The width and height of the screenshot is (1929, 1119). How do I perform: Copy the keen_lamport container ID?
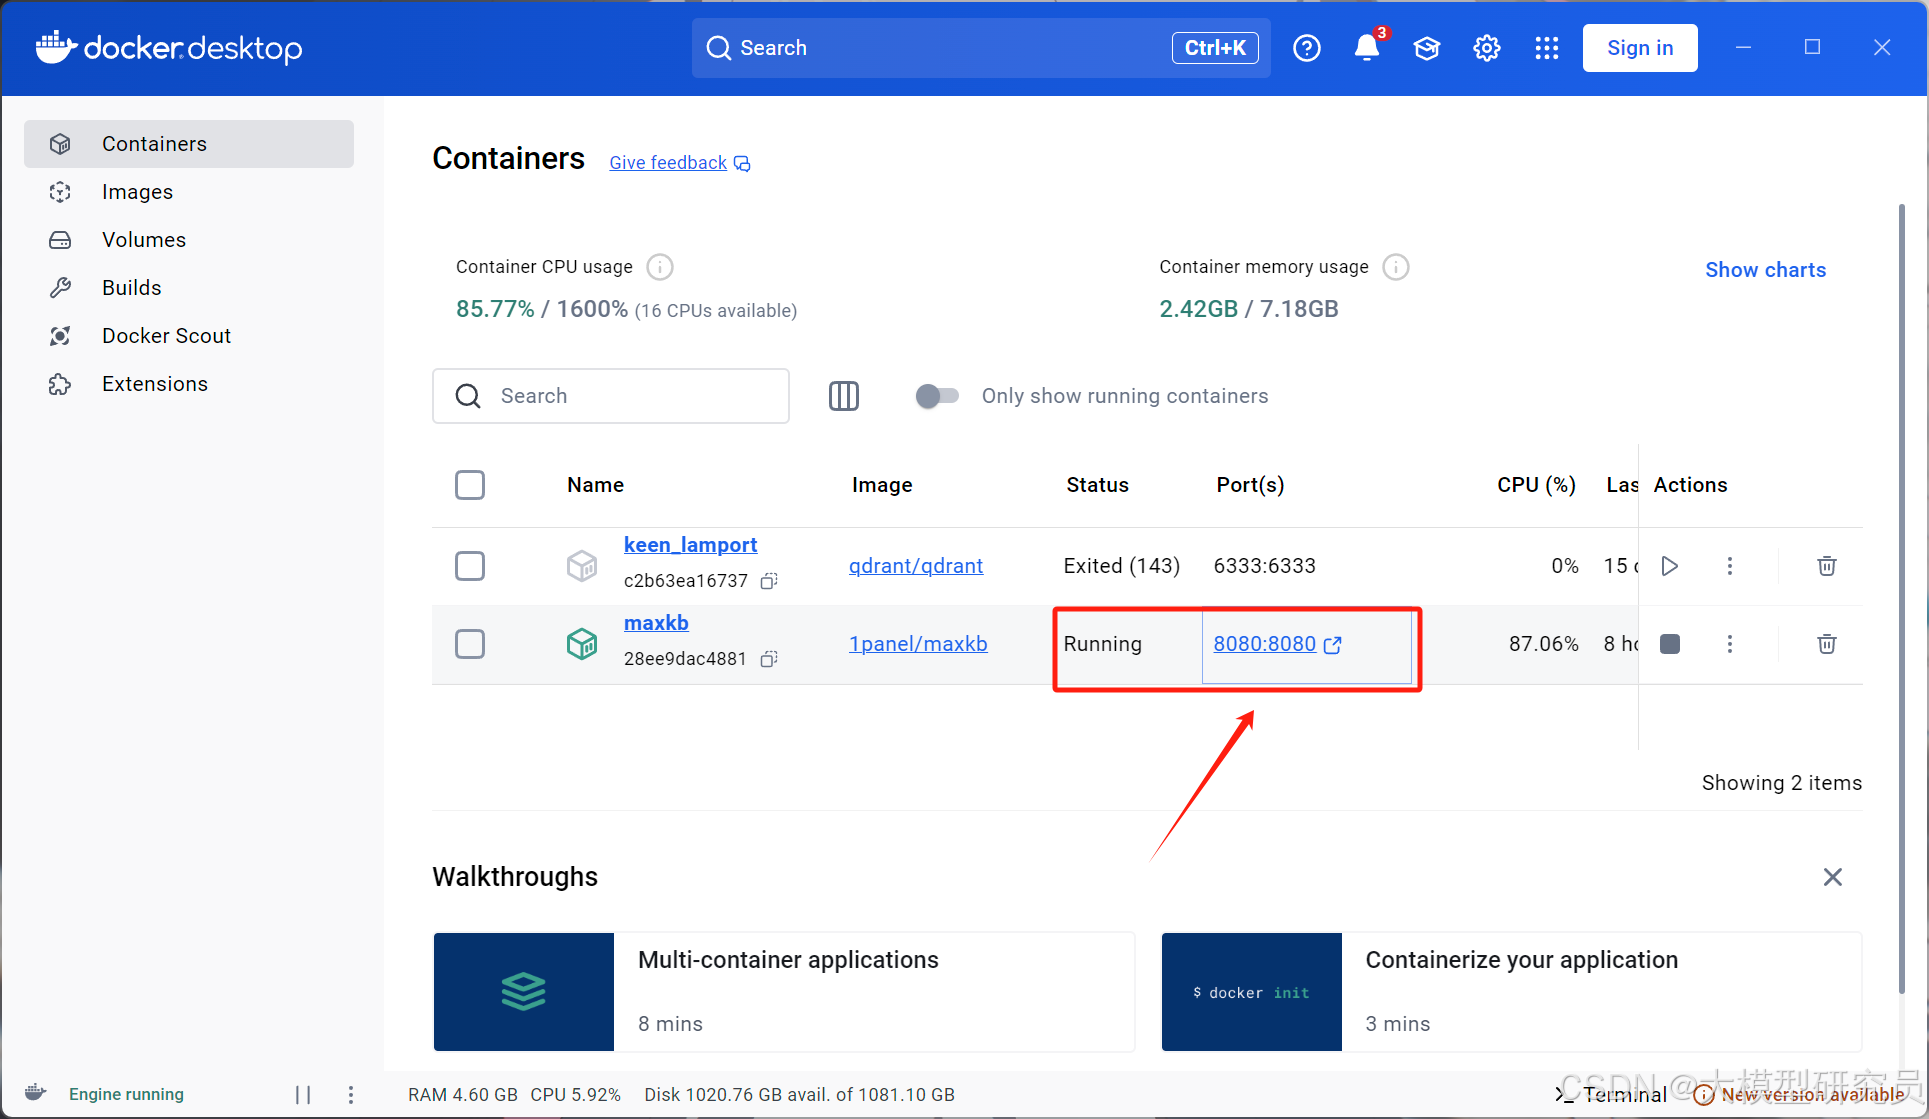pos(769,581)
